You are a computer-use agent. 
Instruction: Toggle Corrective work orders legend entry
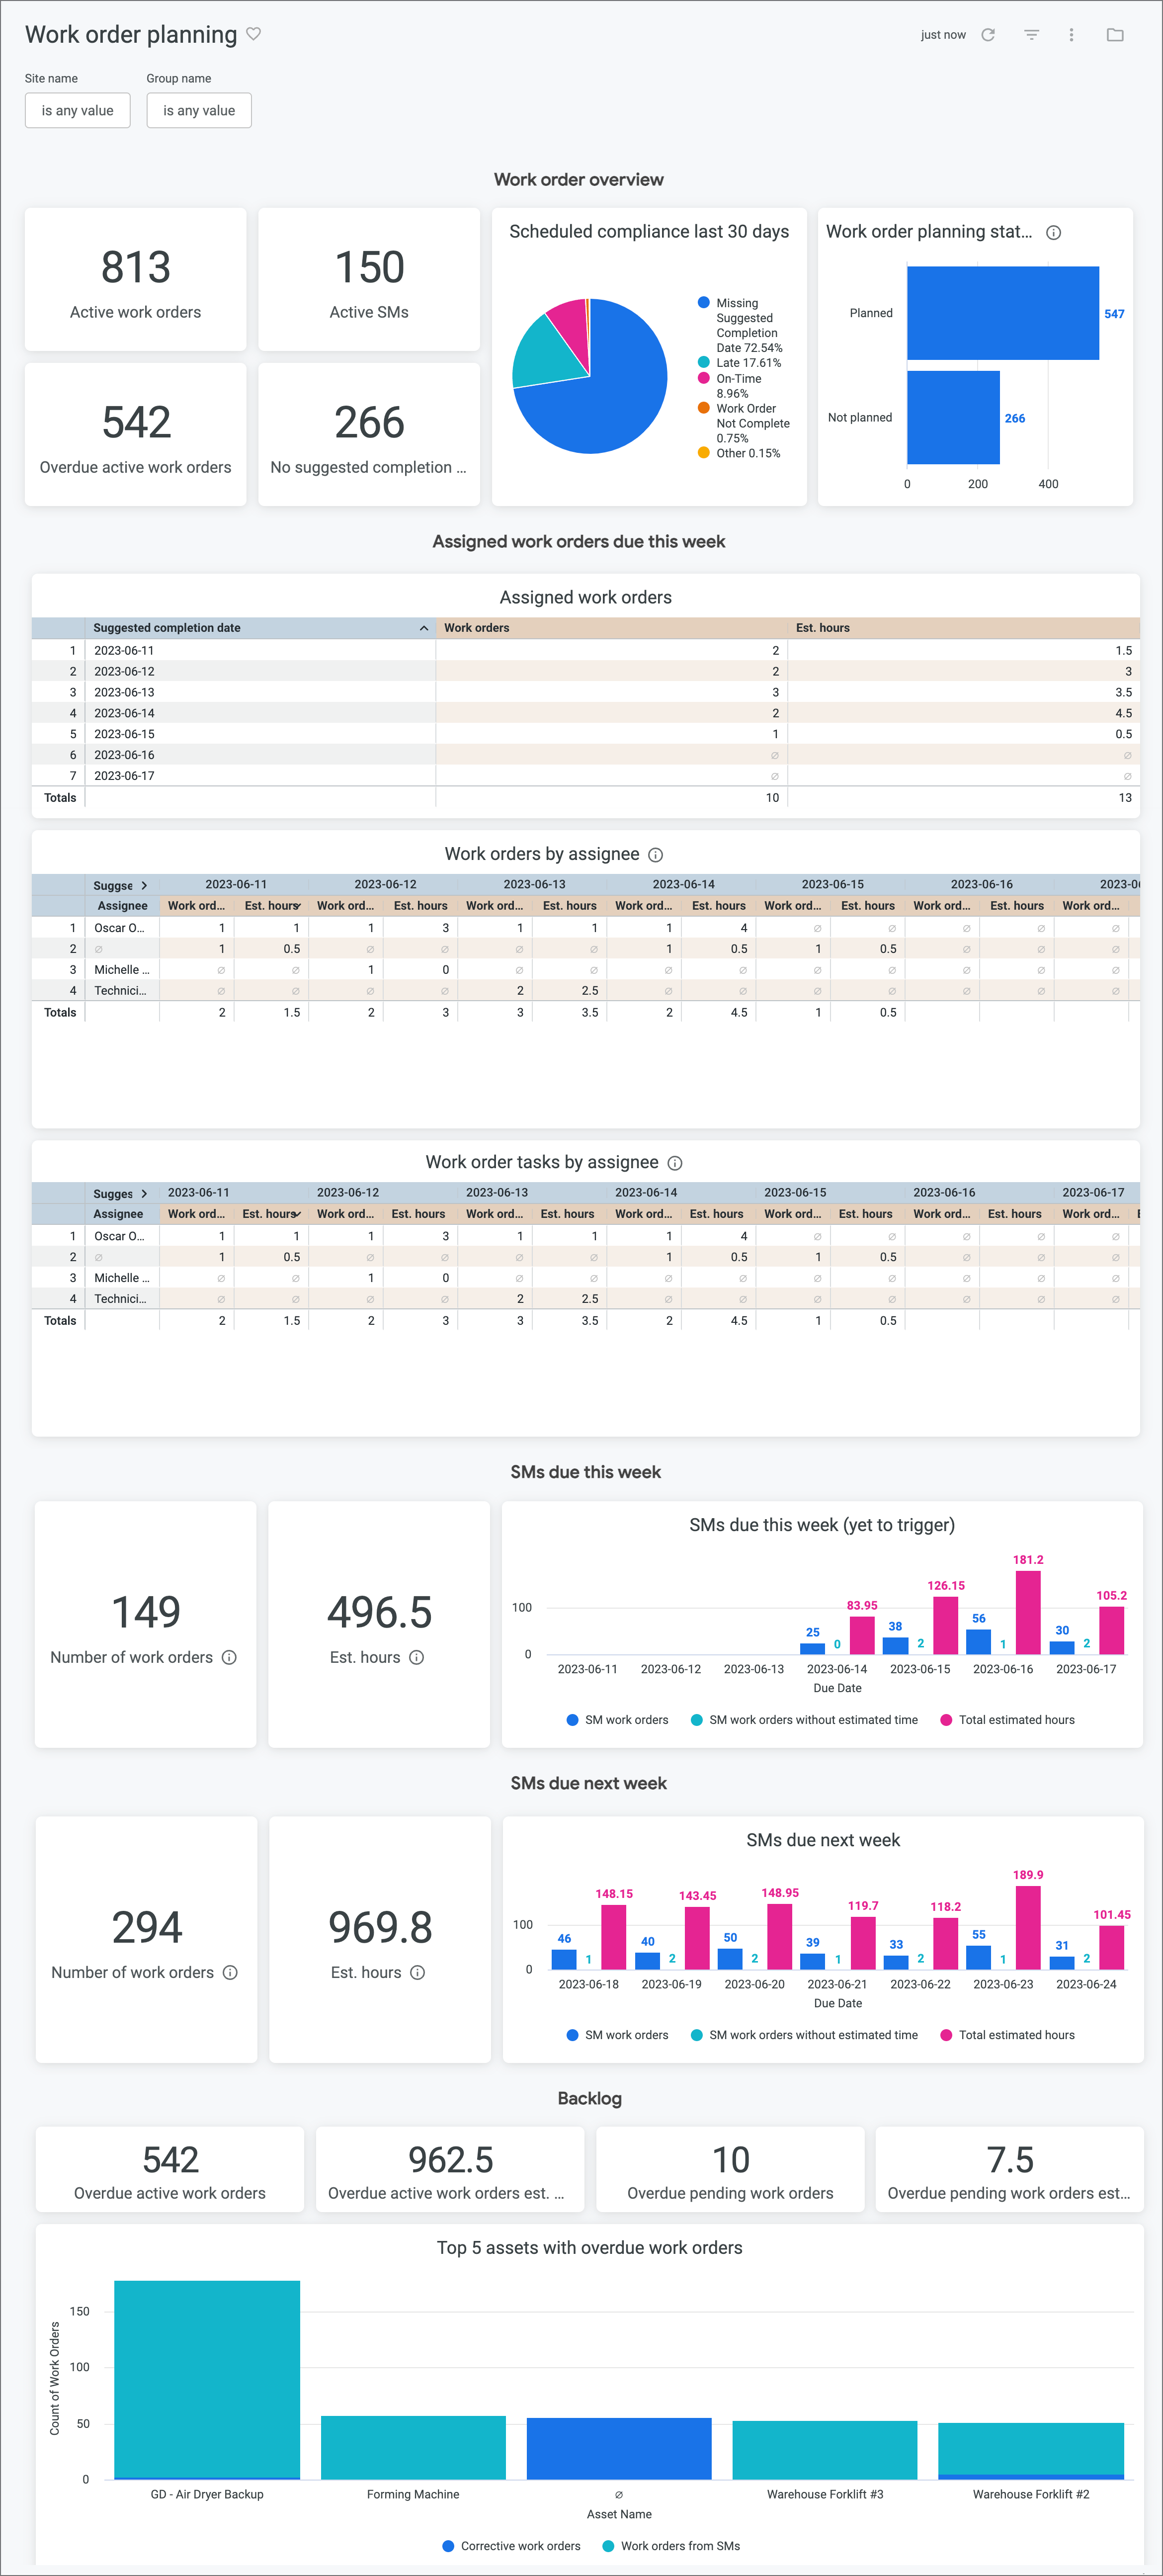(x=511, y=2546)
